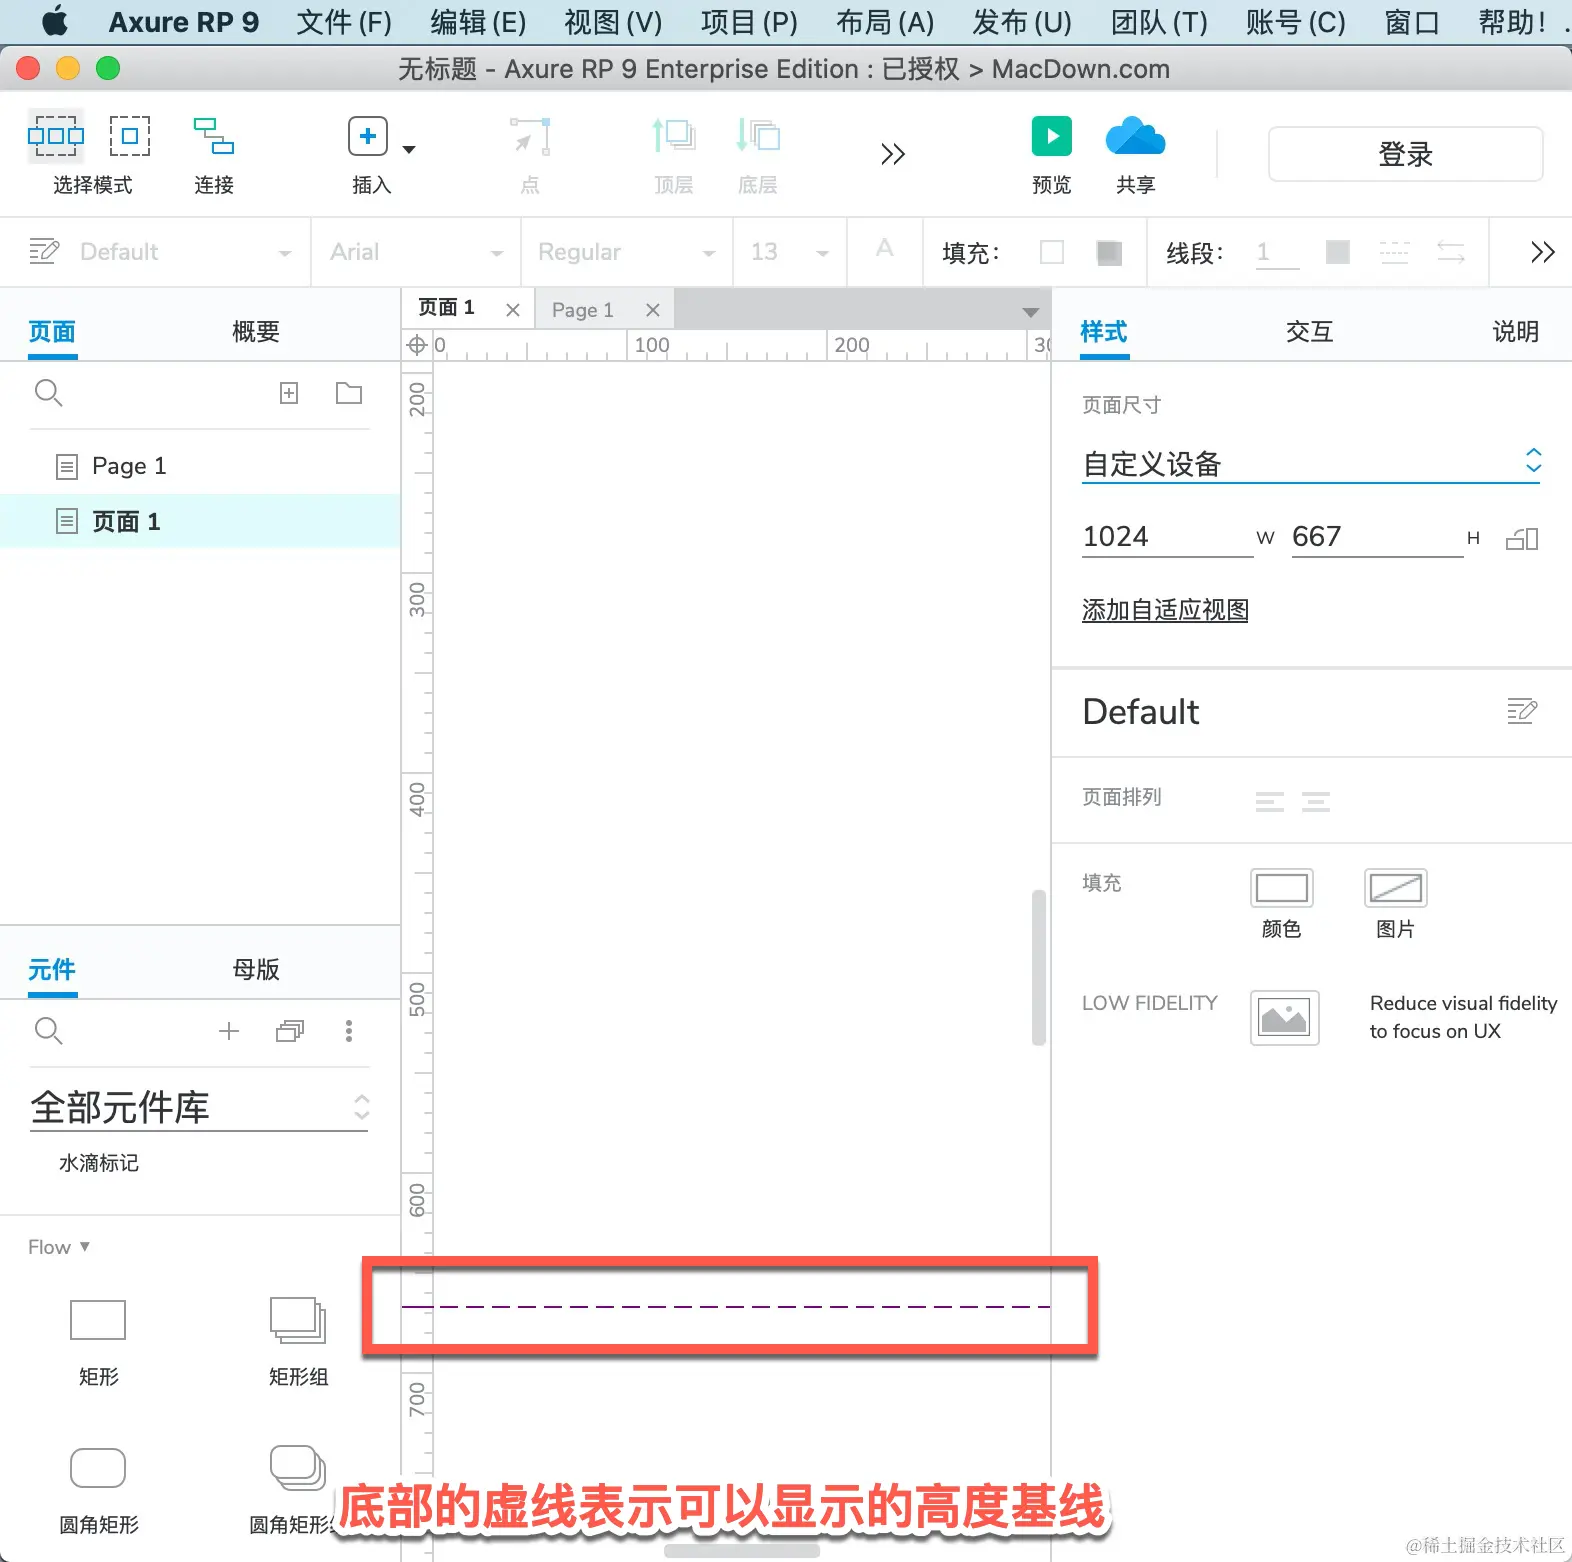Click the 点 point tool icon
Viewport: 1572px width, 1562px height.
tap(530, 136)
